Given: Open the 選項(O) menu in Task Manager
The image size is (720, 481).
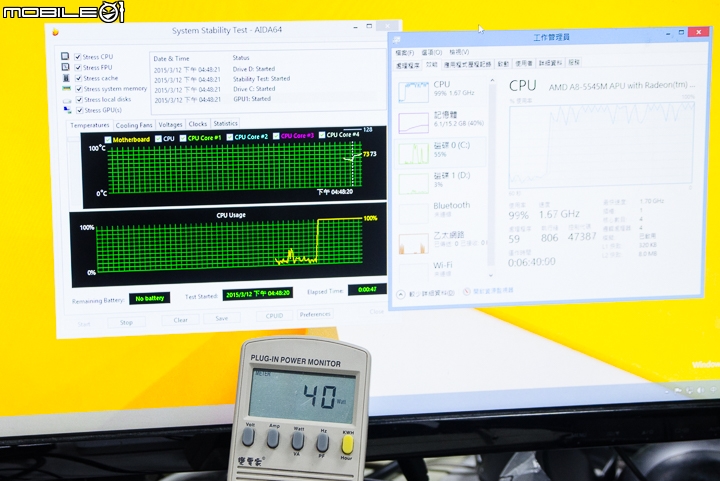Looking at the screenshot, I should coord(432,52).
